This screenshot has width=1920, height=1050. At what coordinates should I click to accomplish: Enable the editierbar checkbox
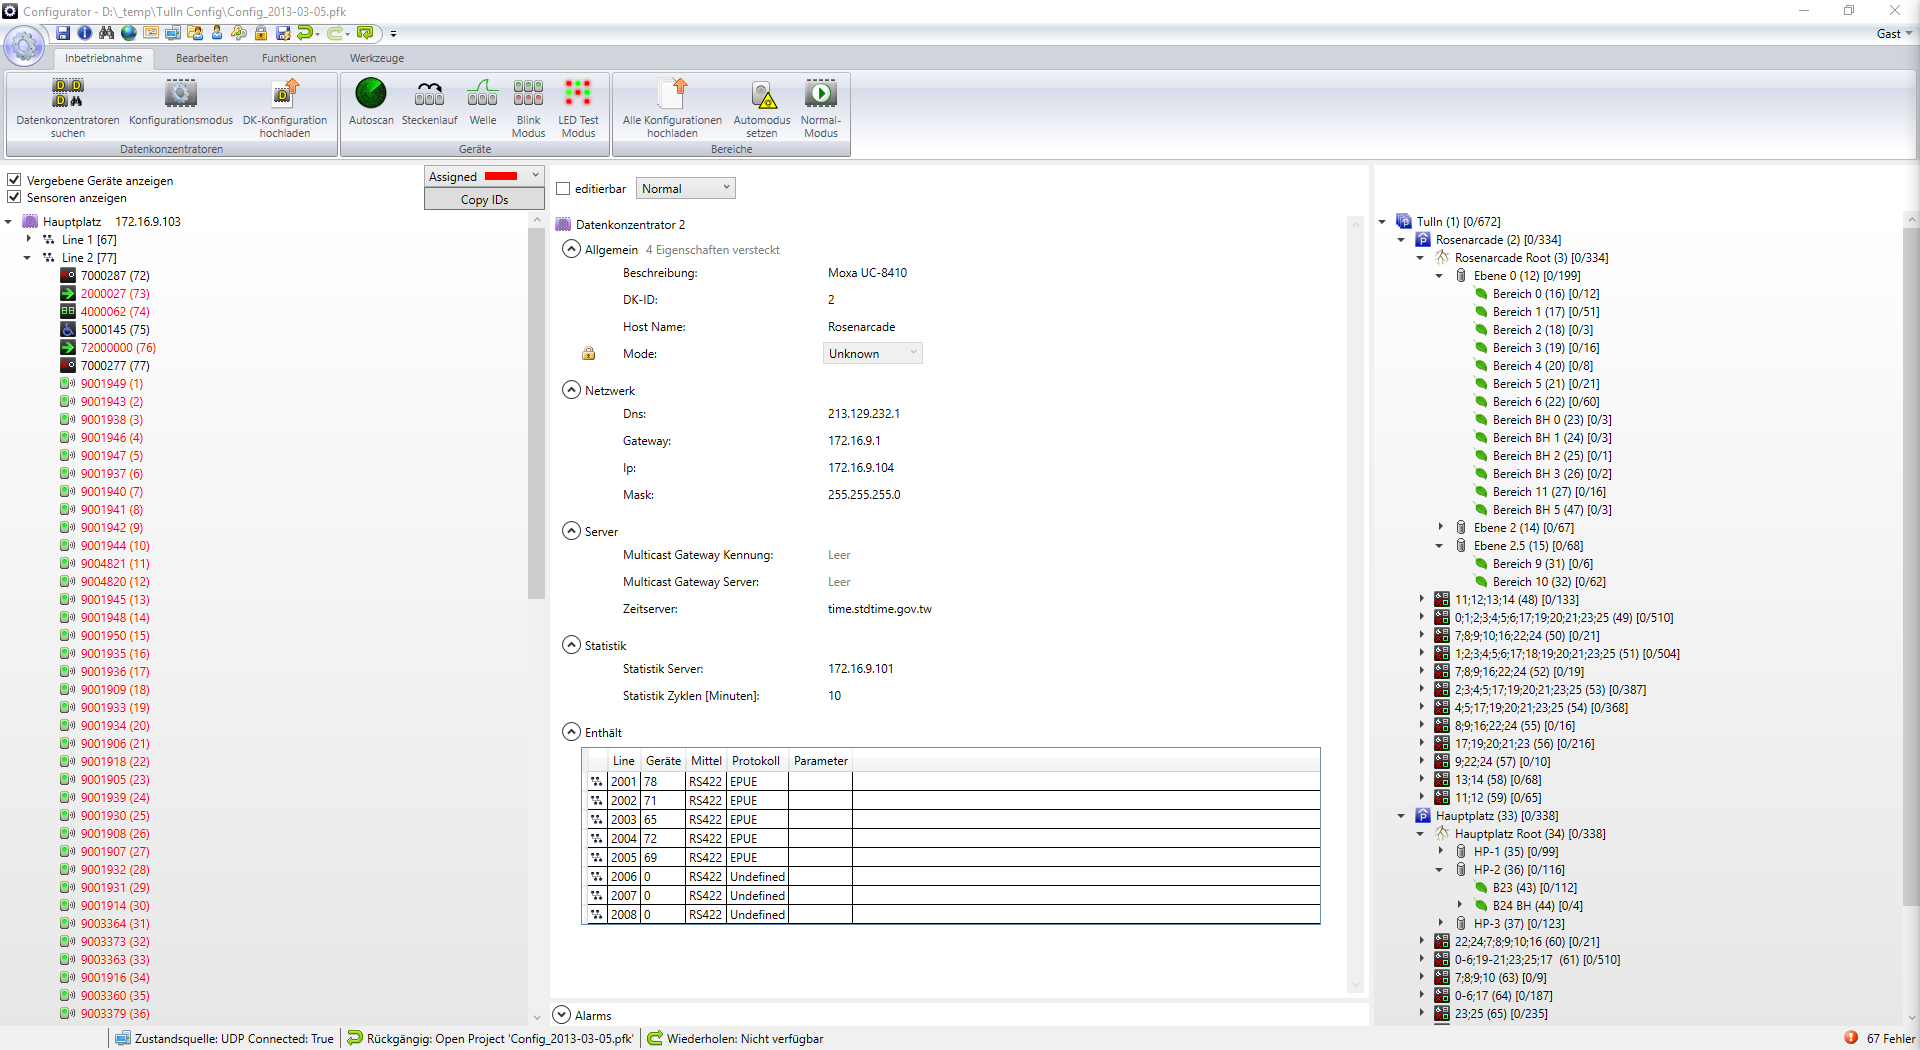(563, 188)
